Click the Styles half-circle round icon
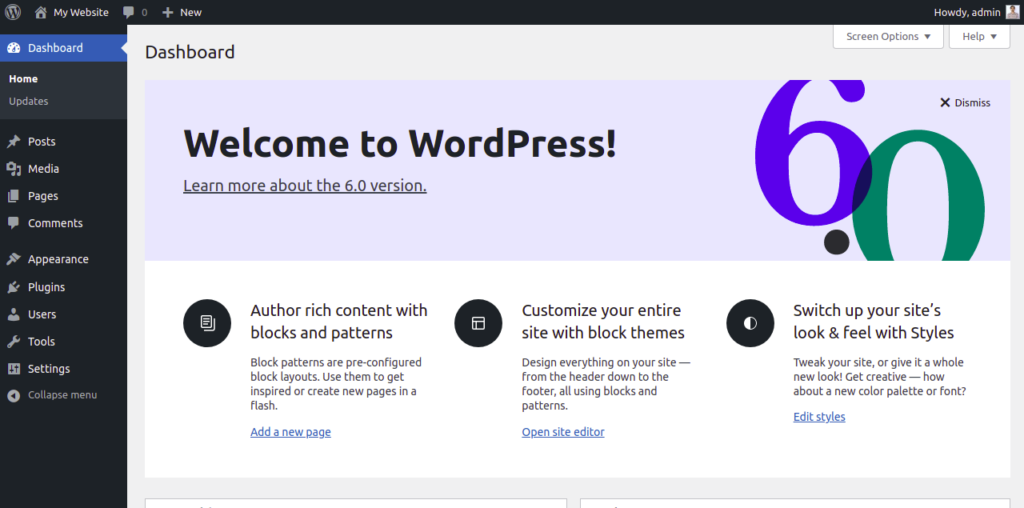This screenshot has width=1024, height=508. (750, 323)
